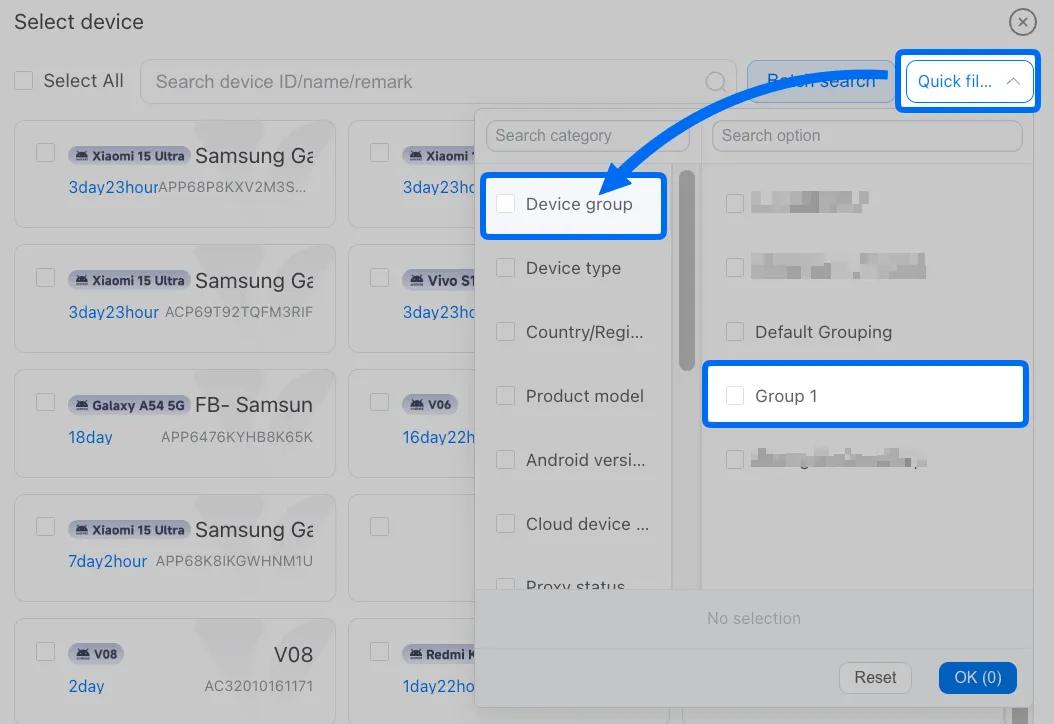Screen dimensions: 1054x724
Task: Click Android badge icon on V08 card
Action: [83, 653]
